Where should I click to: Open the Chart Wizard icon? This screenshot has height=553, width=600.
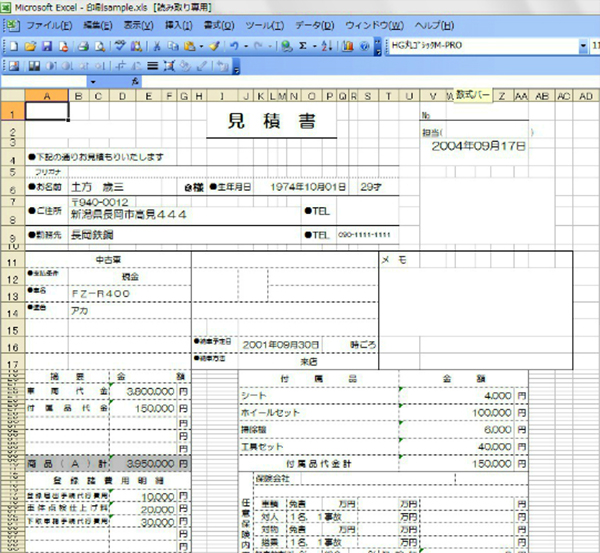(348, 46)
